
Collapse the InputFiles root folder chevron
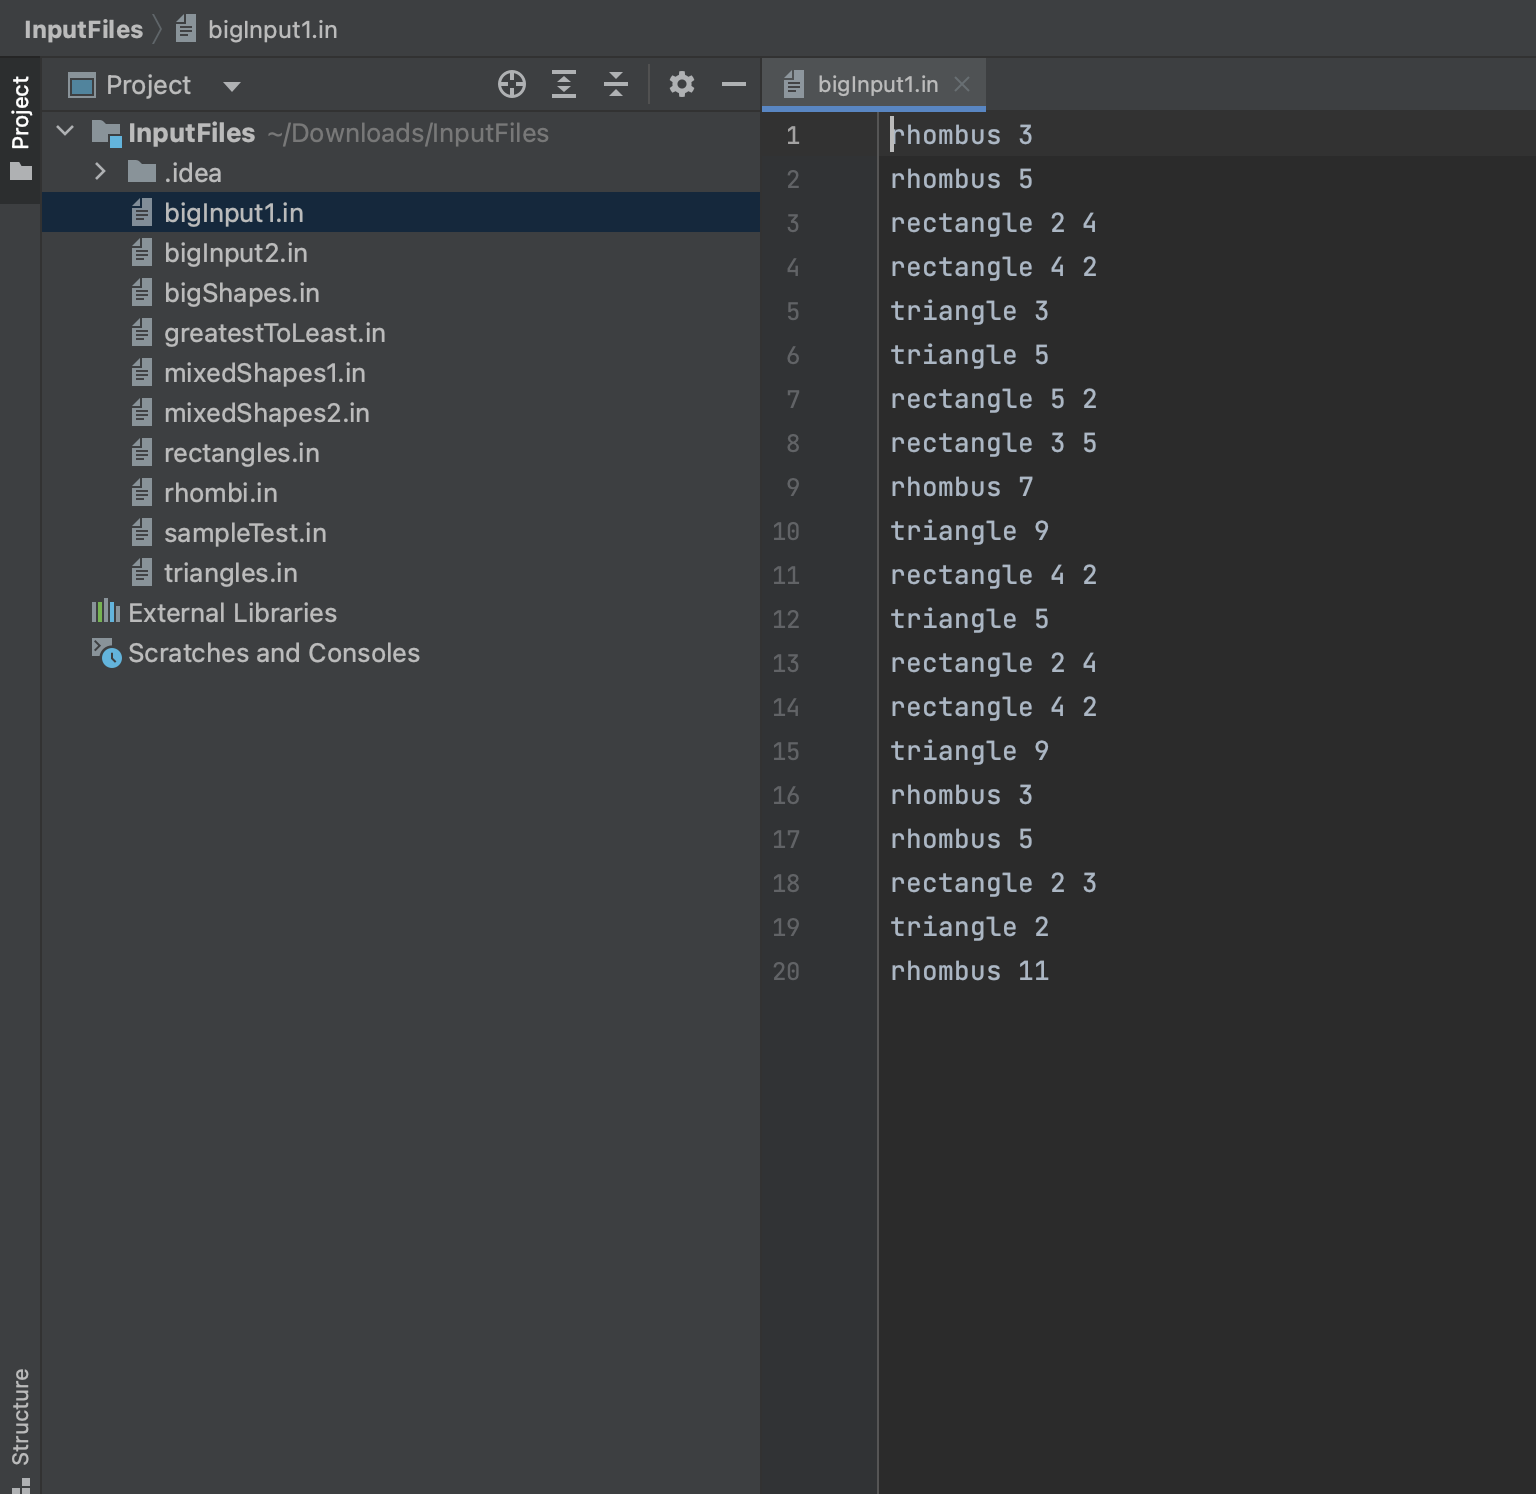click(66, 132)
